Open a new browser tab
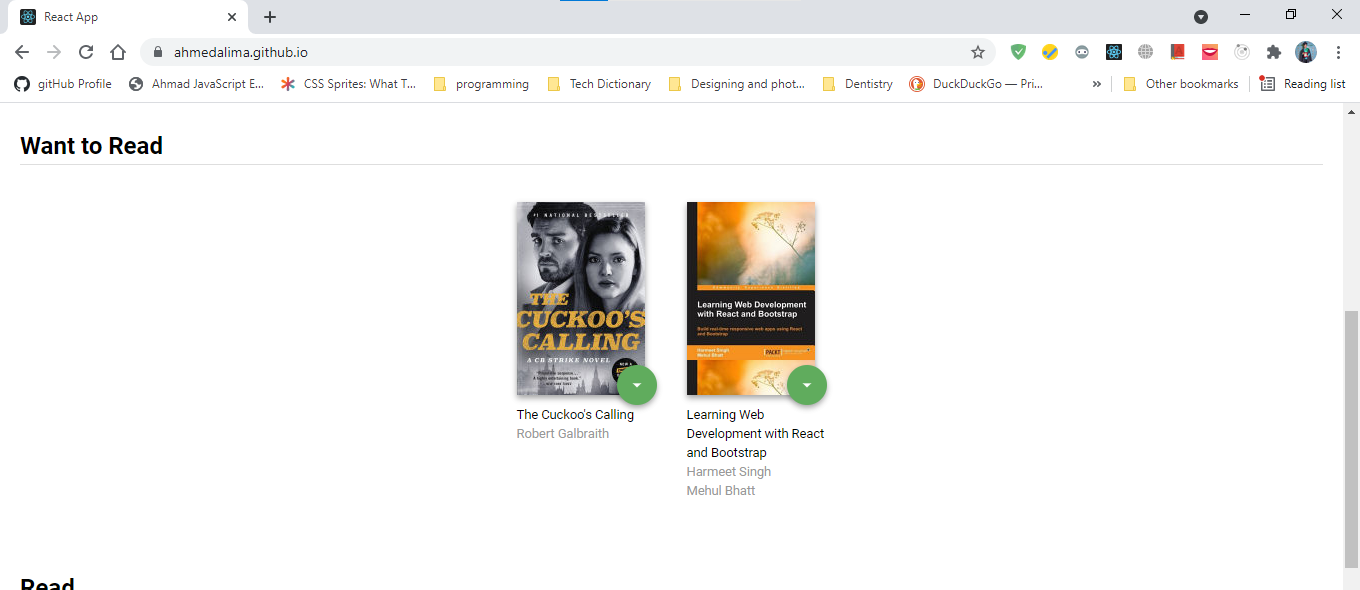This screenshot has height=590, width=1360. (270, 17)
